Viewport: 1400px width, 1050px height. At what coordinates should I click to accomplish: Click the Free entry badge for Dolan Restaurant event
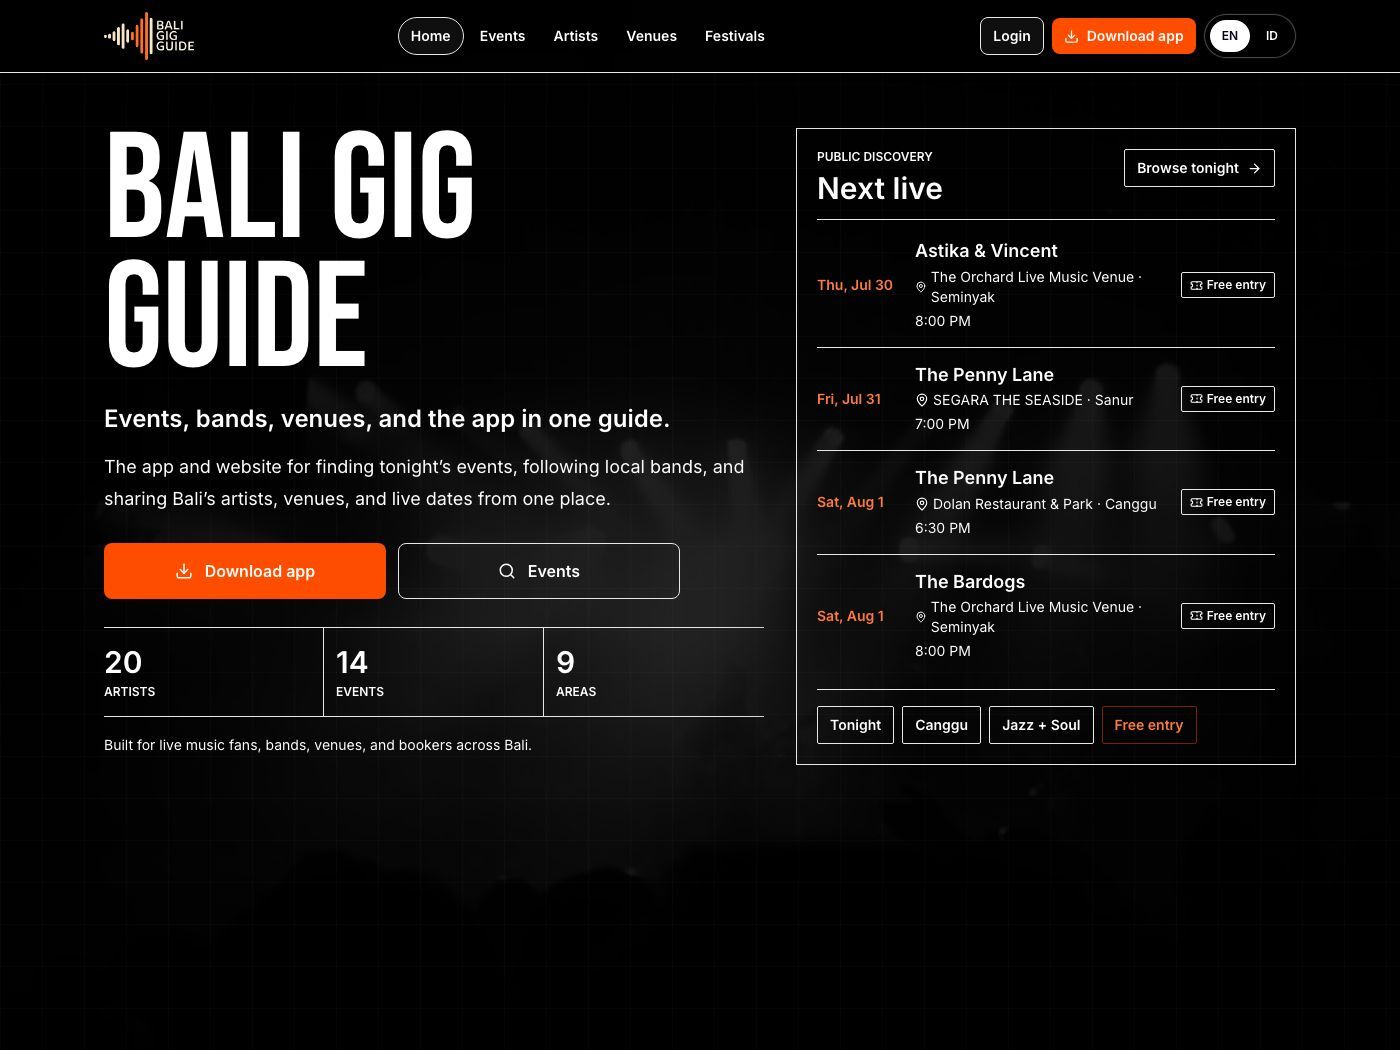pos(1228,502)
